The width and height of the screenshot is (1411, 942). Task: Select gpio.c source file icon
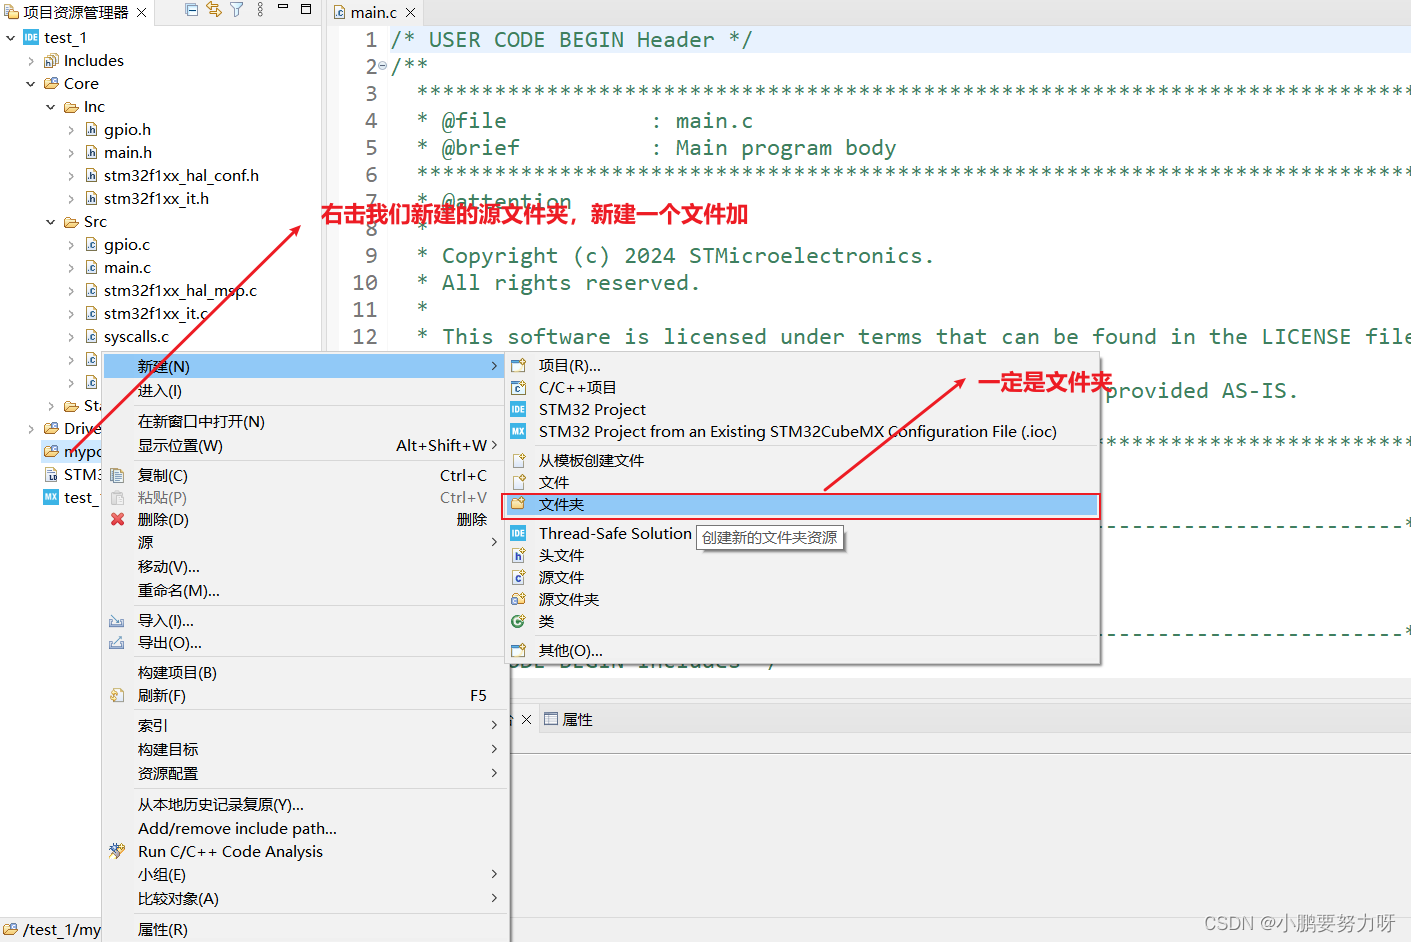click(91, 244)
